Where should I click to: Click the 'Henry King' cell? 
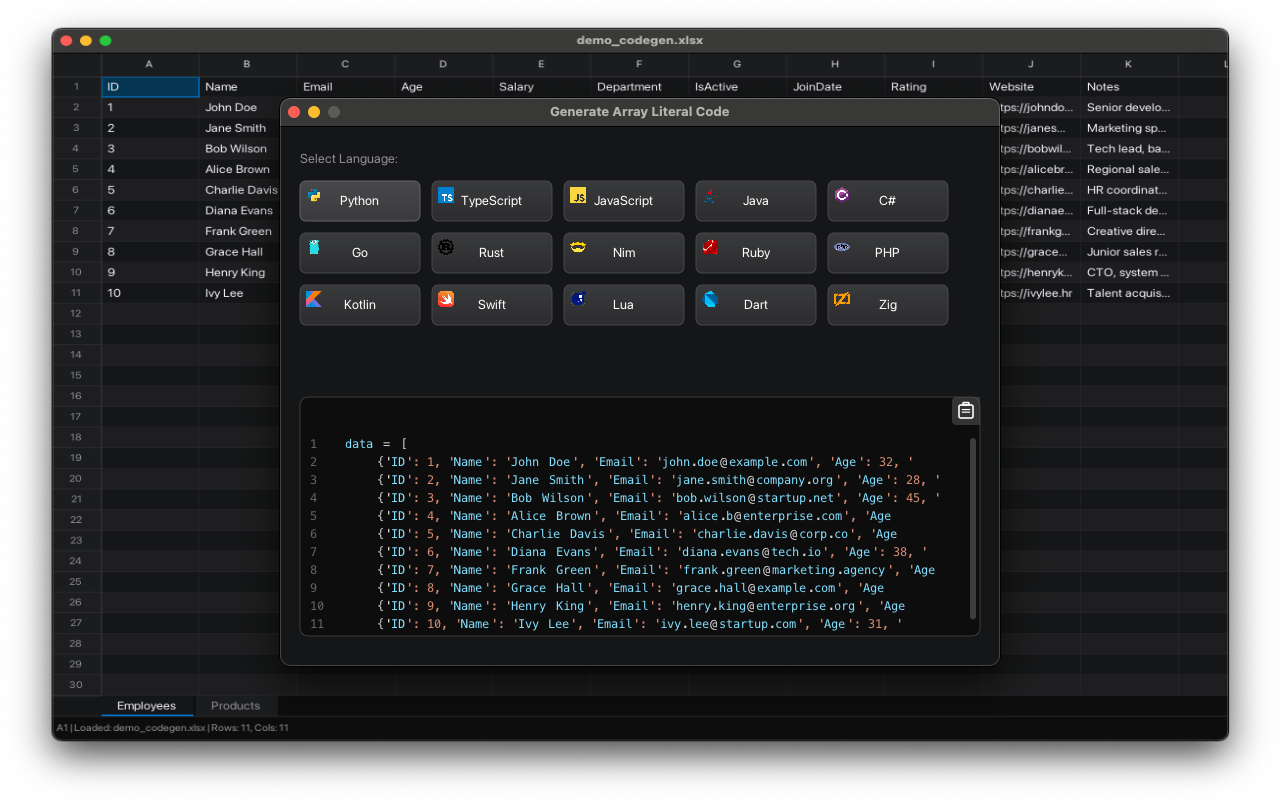coord(240,272)
